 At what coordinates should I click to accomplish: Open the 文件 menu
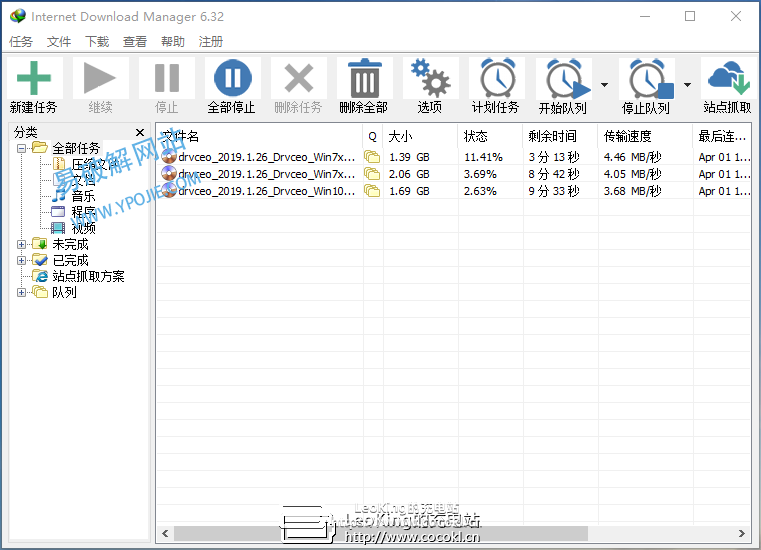pos(59,42)
